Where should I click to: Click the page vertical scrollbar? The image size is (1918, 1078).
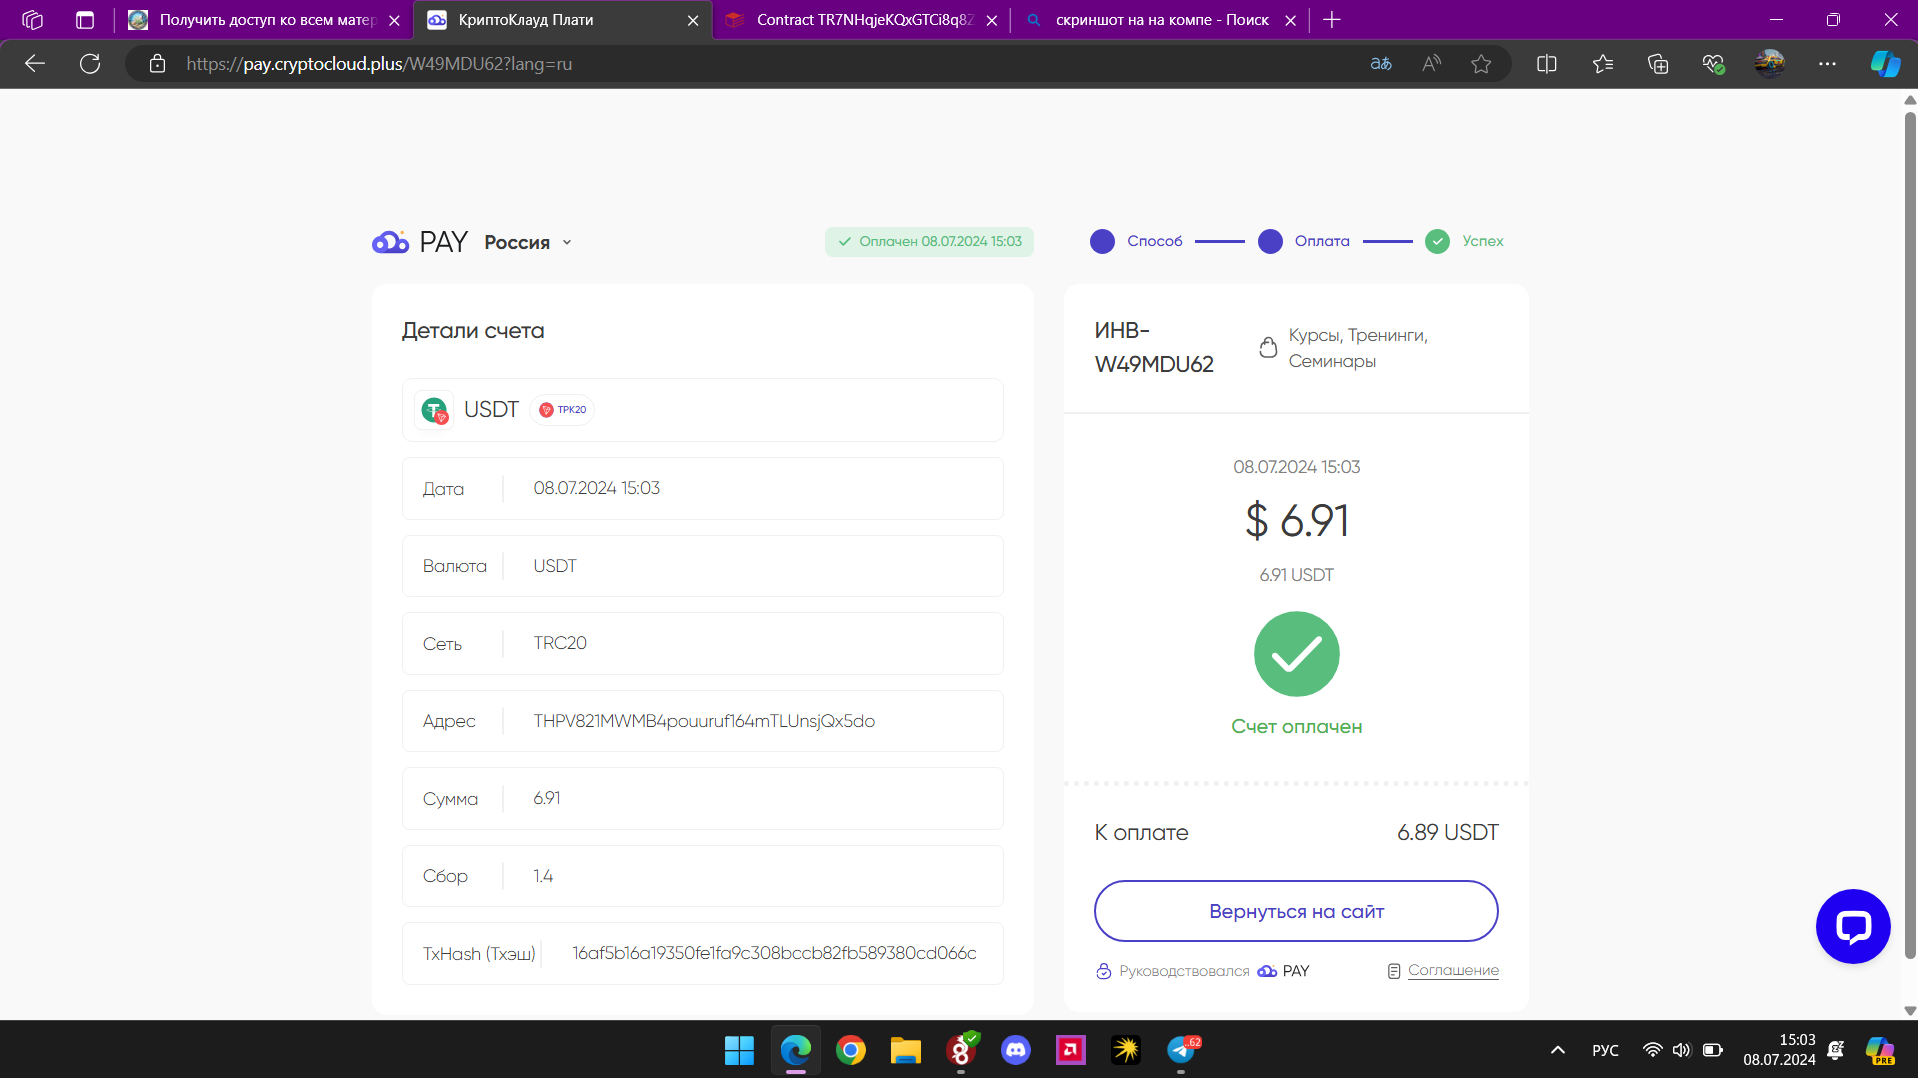click(1910, 534)
